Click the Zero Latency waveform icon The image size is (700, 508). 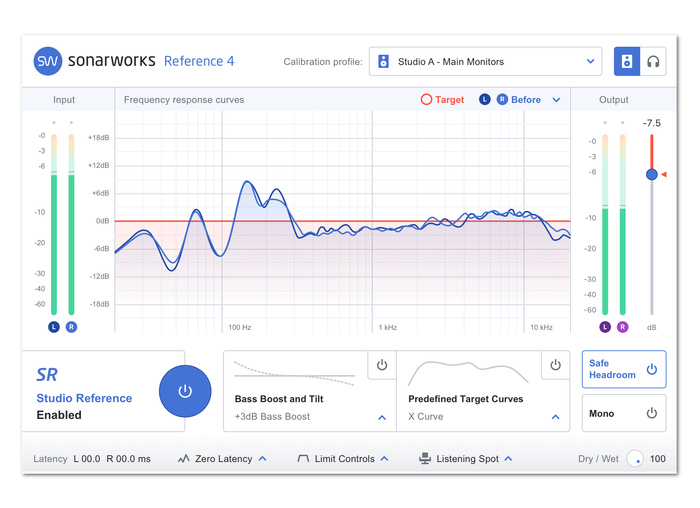tap(183, 458)
